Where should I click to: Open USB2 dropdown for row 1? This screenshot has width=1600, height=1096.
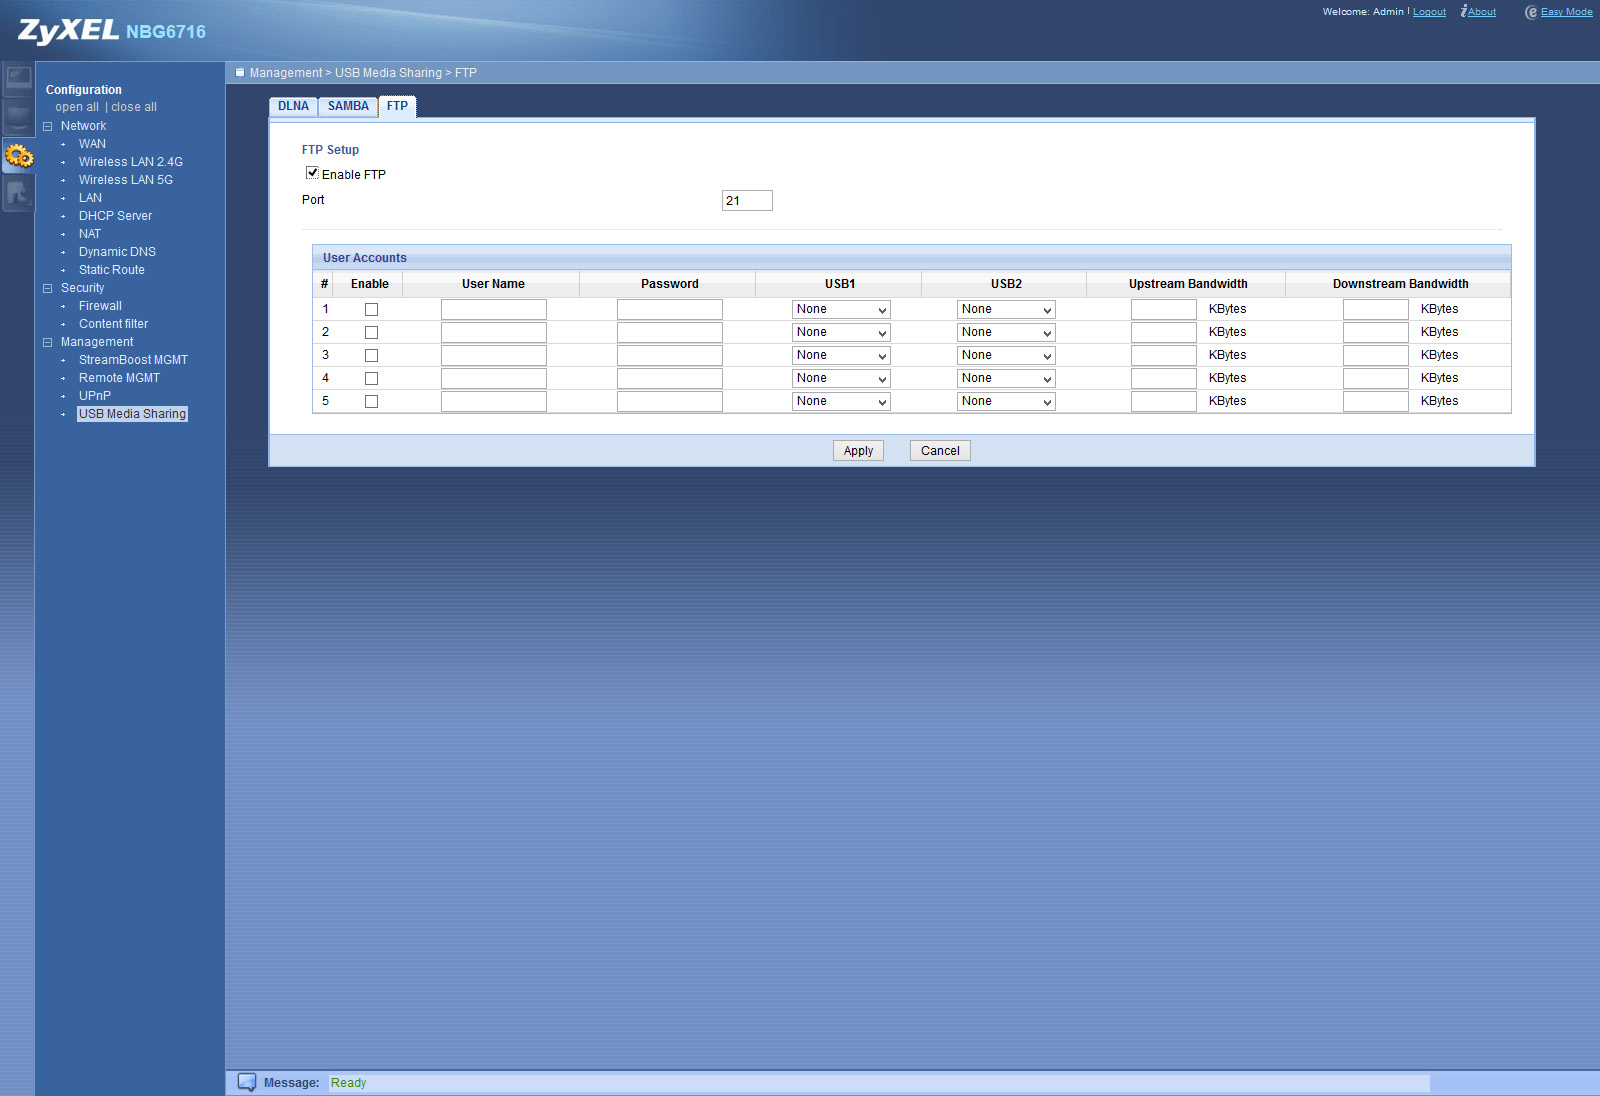(1006, 310)
